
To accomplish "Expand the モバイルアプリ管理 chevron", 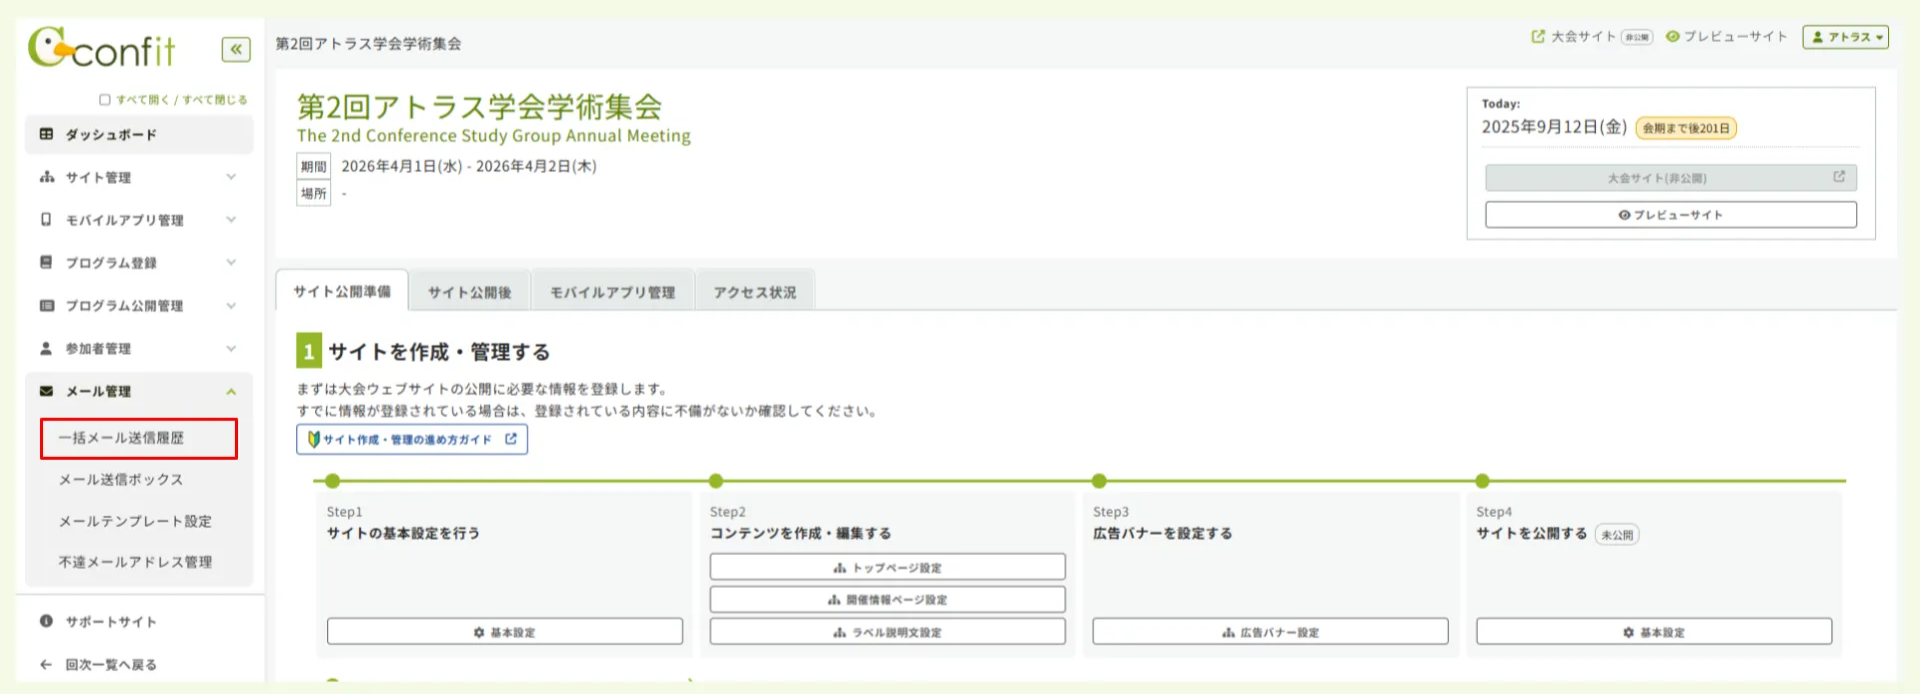I will [231, 219].
